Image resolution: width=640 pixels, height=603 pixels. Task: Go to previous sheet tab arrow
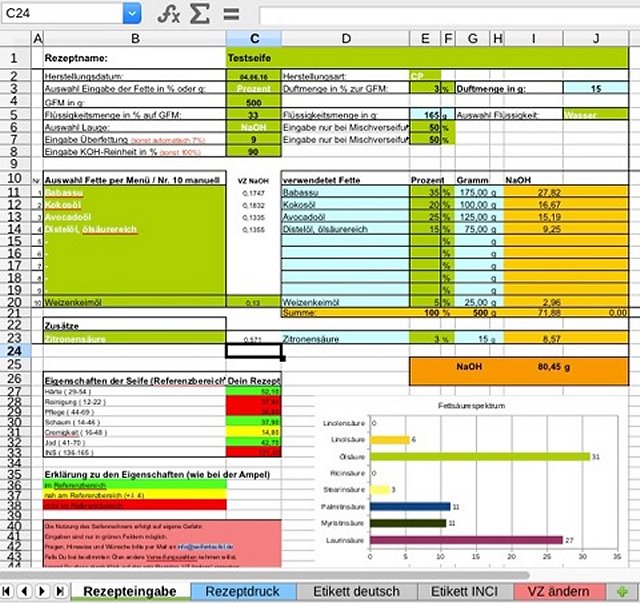pyautogui.click(x=25, y=591)
